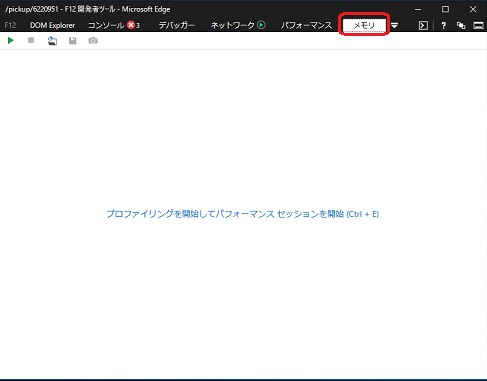The image size is (487, 381).
Task: Switch to the コンソール tab
Action: pyautogui.click(x=106, y=25)
